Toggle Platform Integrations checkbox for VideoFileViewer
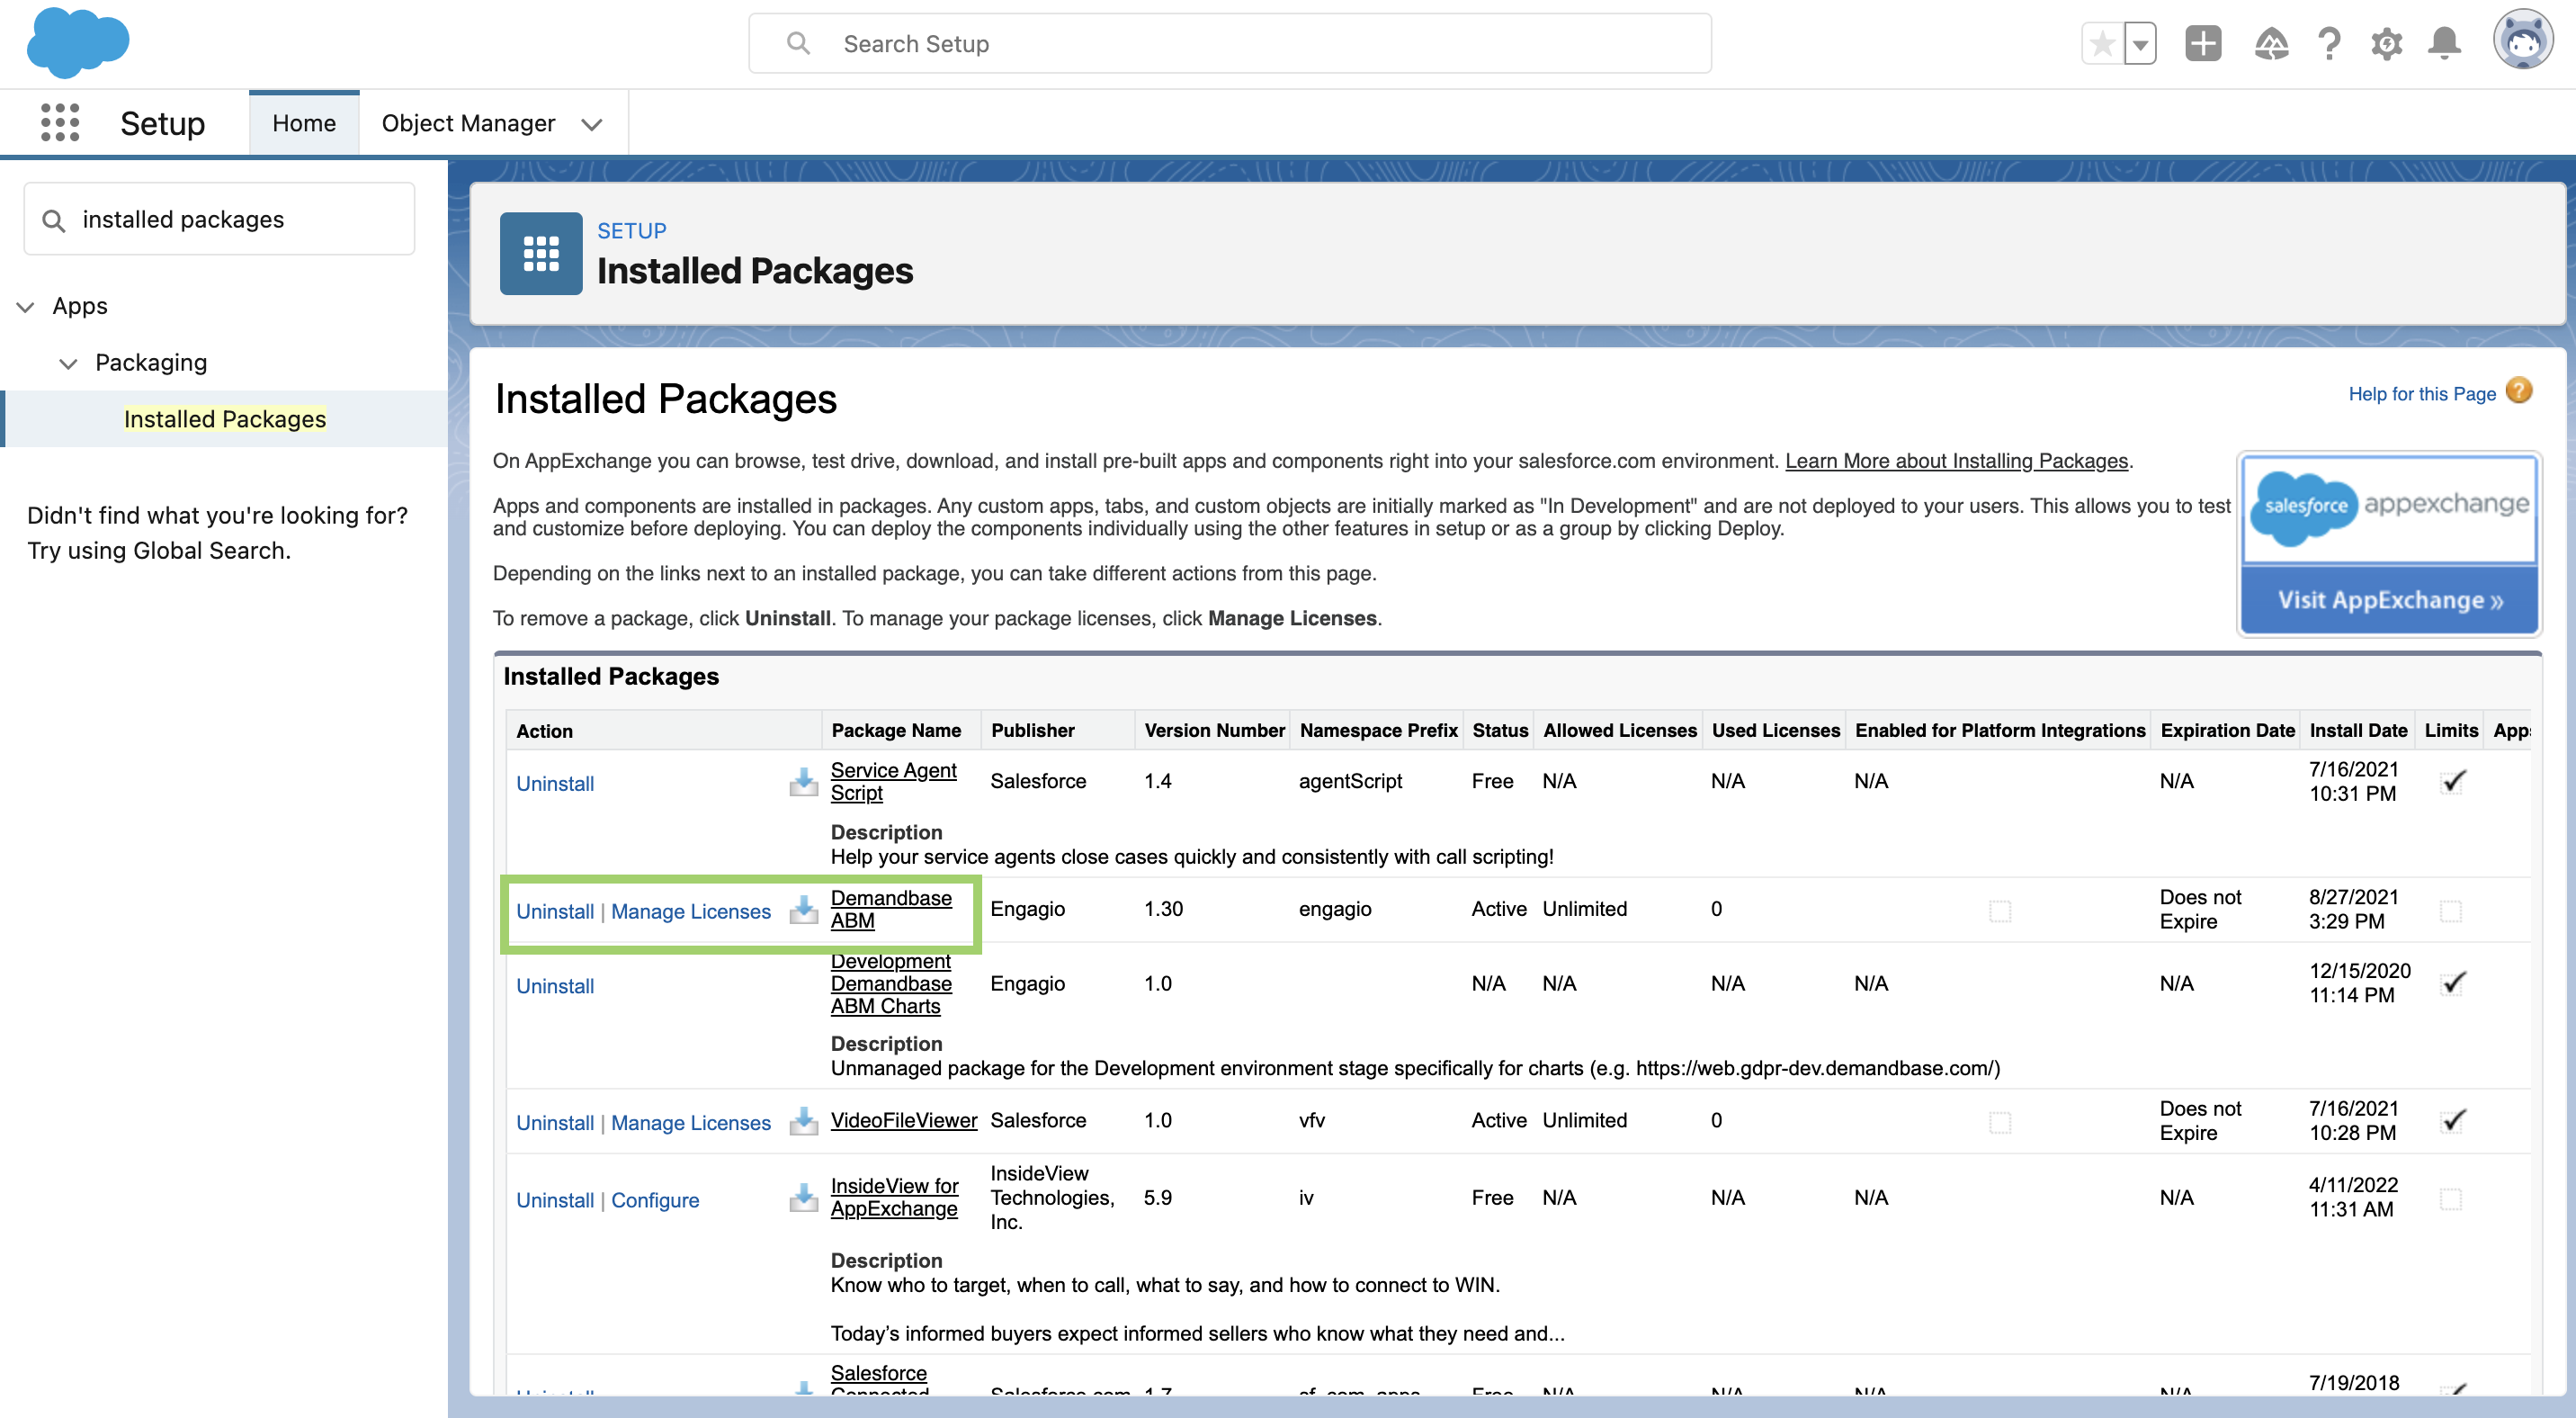Image resolution: width=2576 pixels, height=1418 pixels. [x=2000, y=1123]
